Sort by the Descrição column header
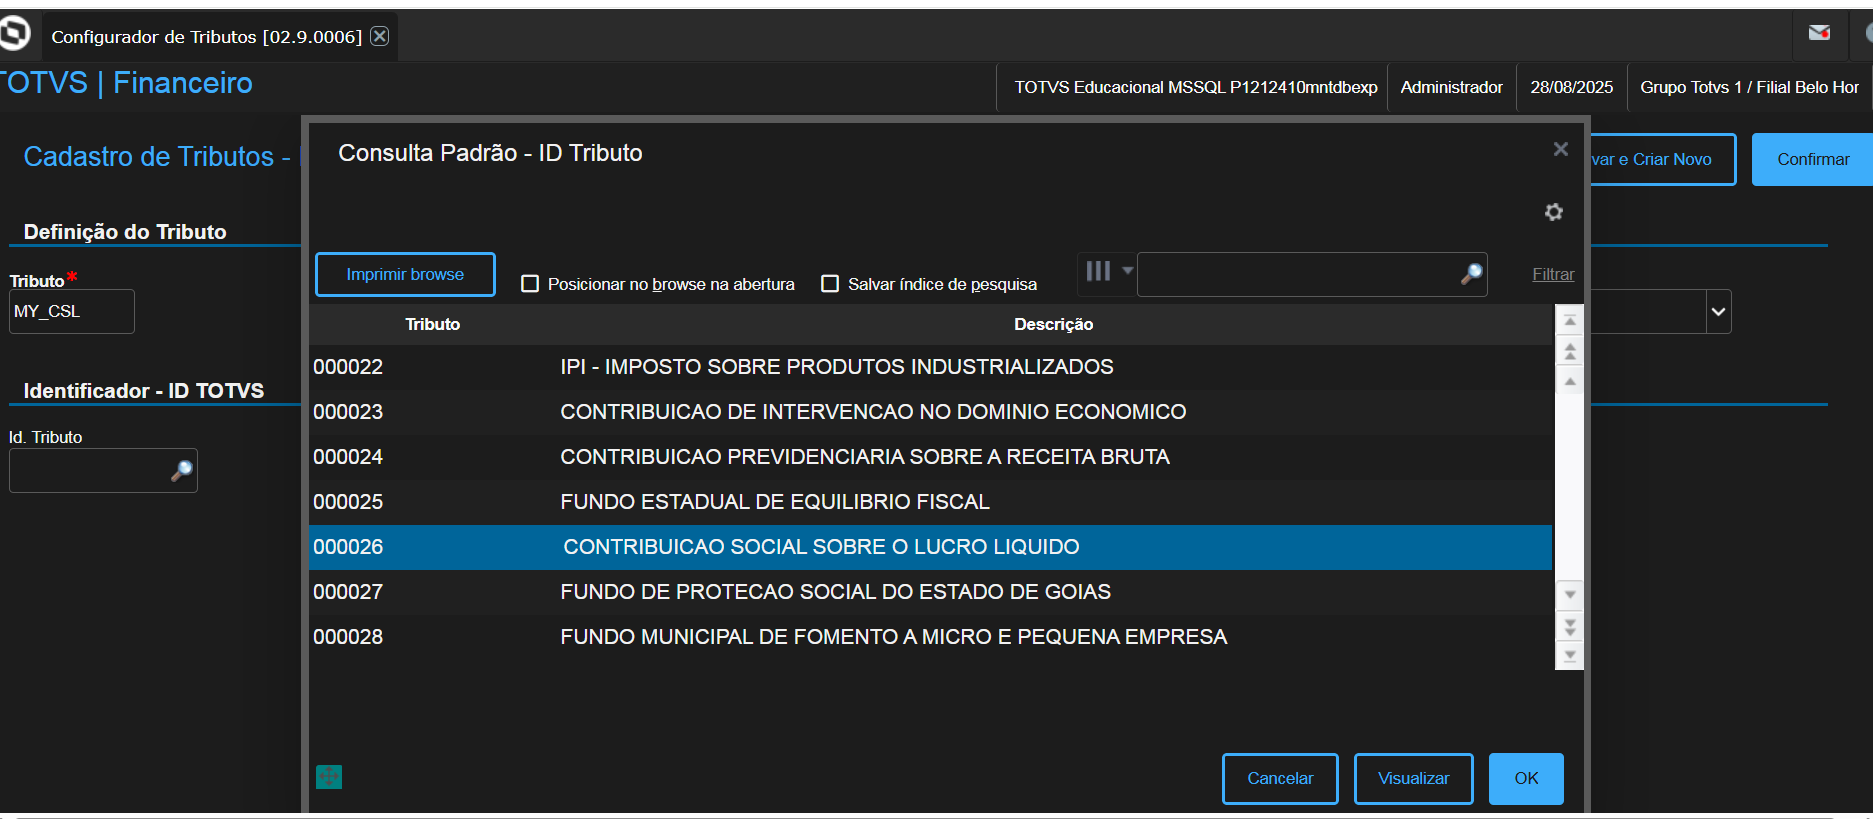This screenshot has height=819, width=1873. tap(1053, 324)
